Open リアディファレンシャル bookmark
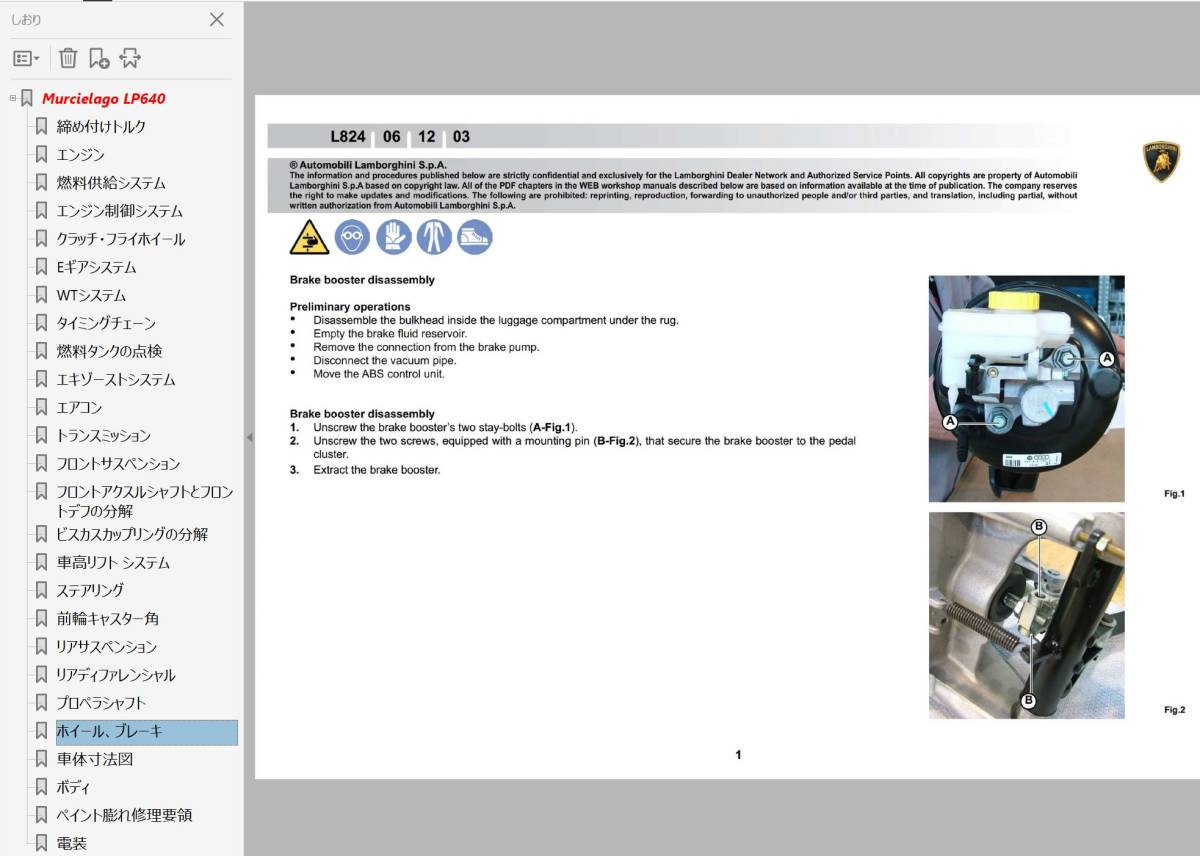Image resolution: width=1200 pixels, height=856 pixels. coord(116,674)
